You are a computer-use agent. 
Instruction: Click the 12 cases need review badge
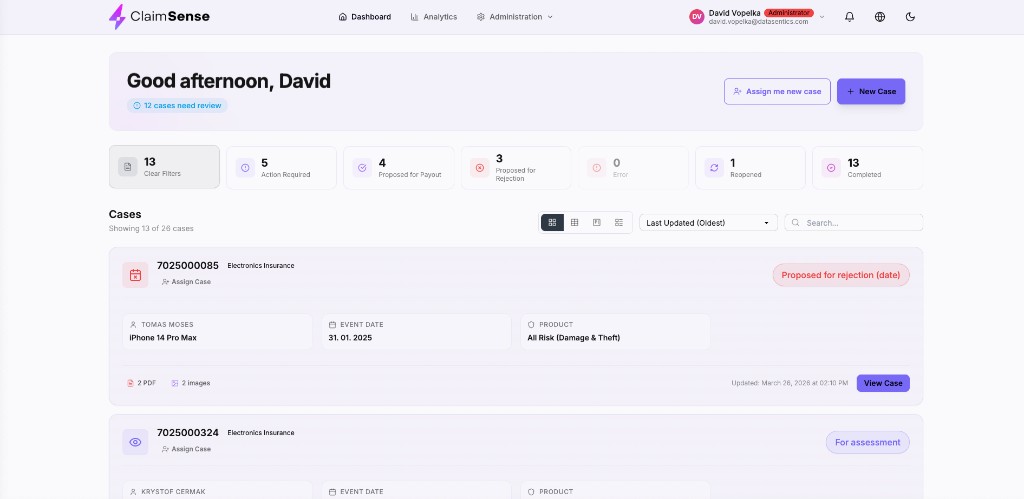[x=177, y=105]
